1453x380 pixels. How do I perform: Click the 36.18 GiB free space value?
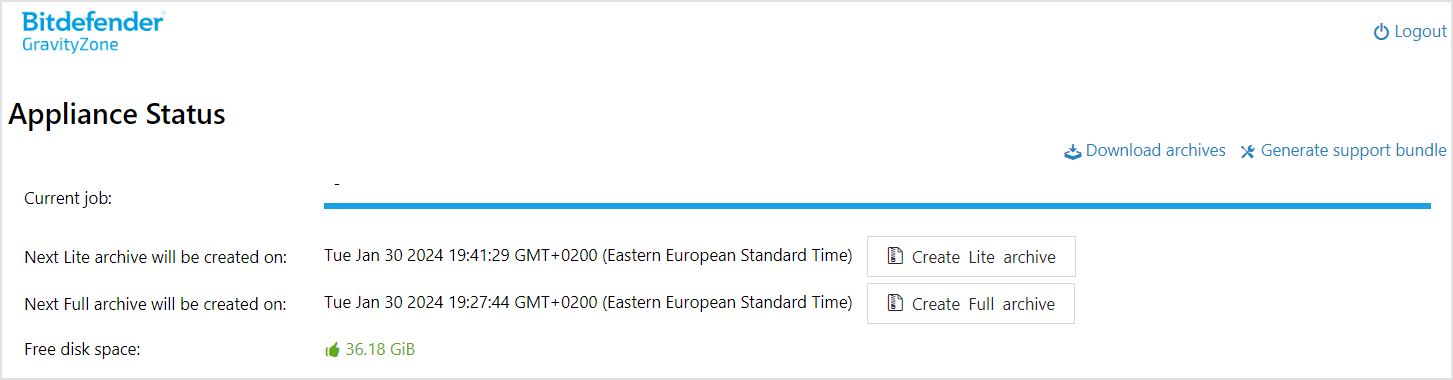point(380,350)
